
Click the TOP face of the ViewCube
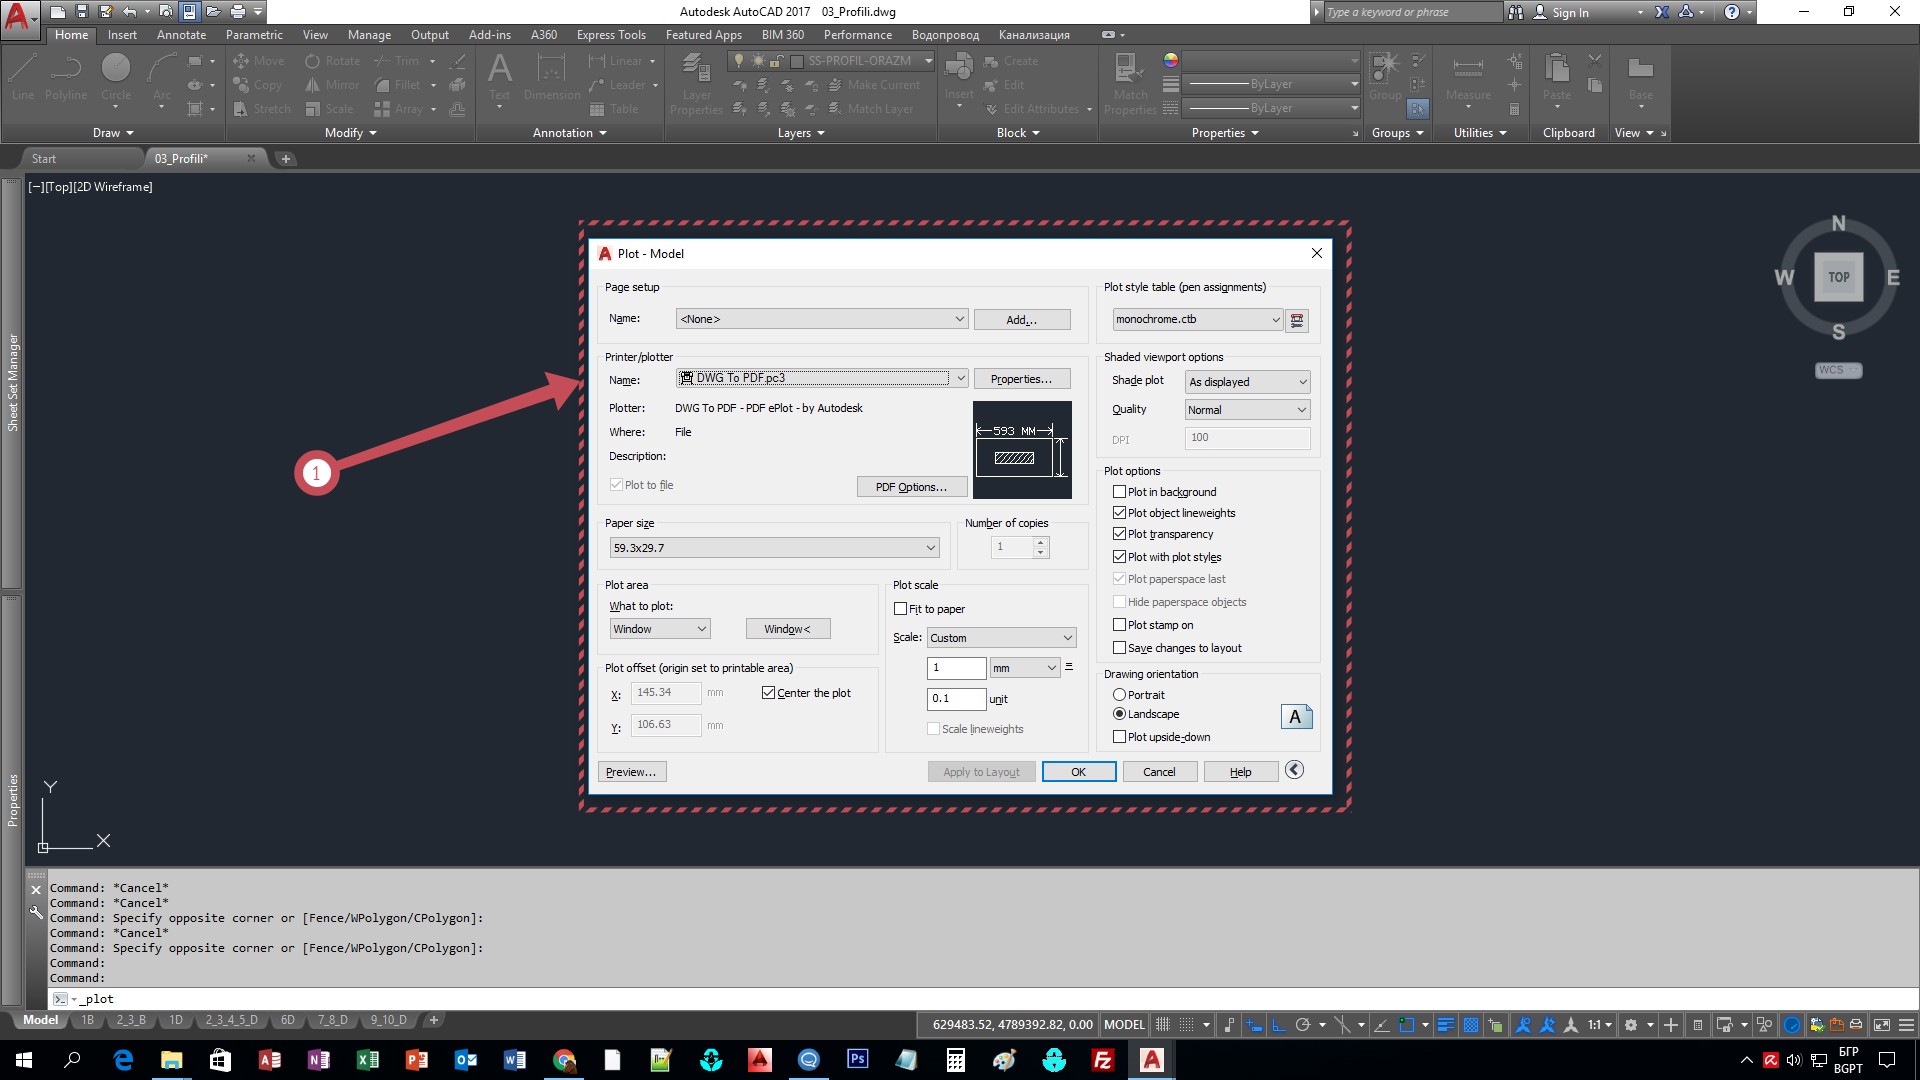[x=1838, y=278]
